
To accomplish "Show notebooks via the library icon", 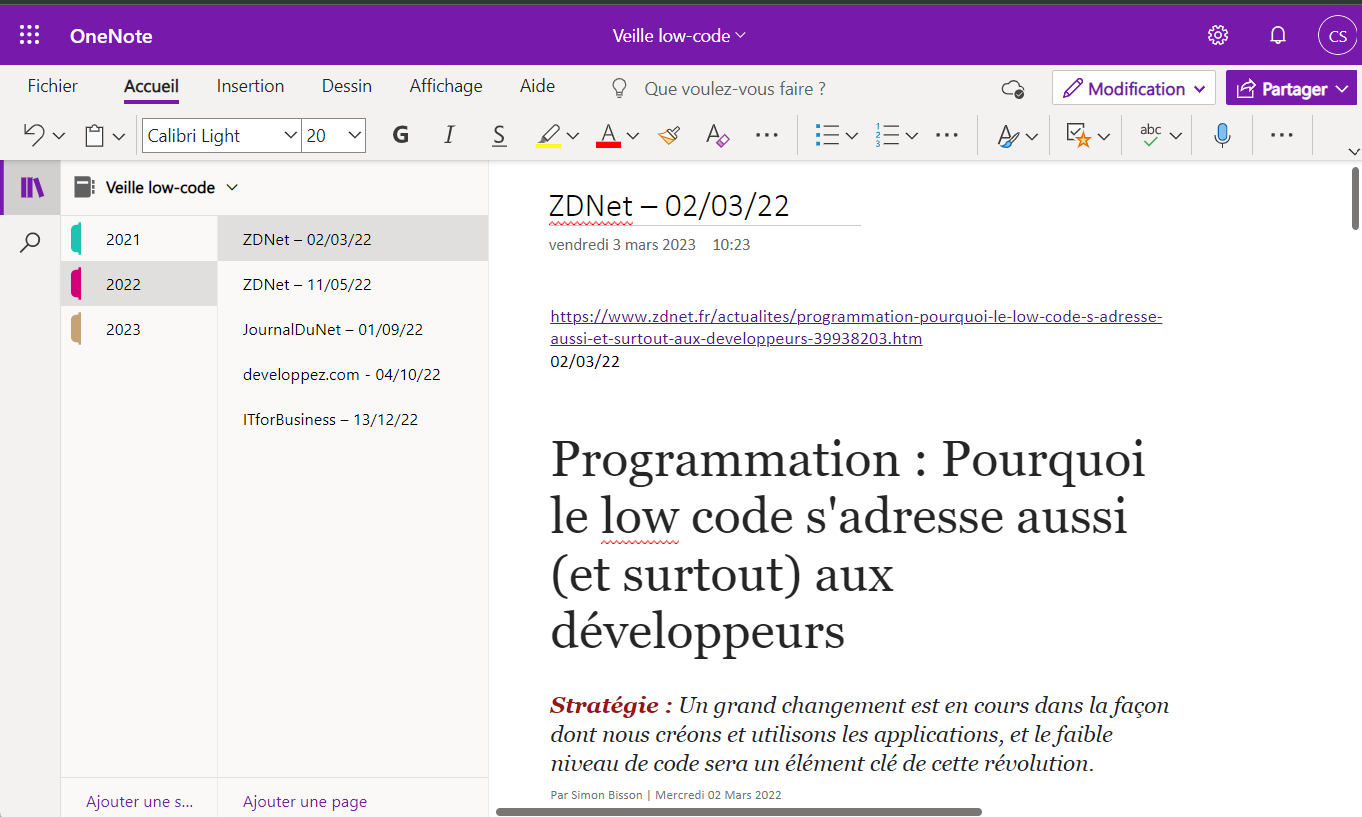I will [x=32, y=187].
